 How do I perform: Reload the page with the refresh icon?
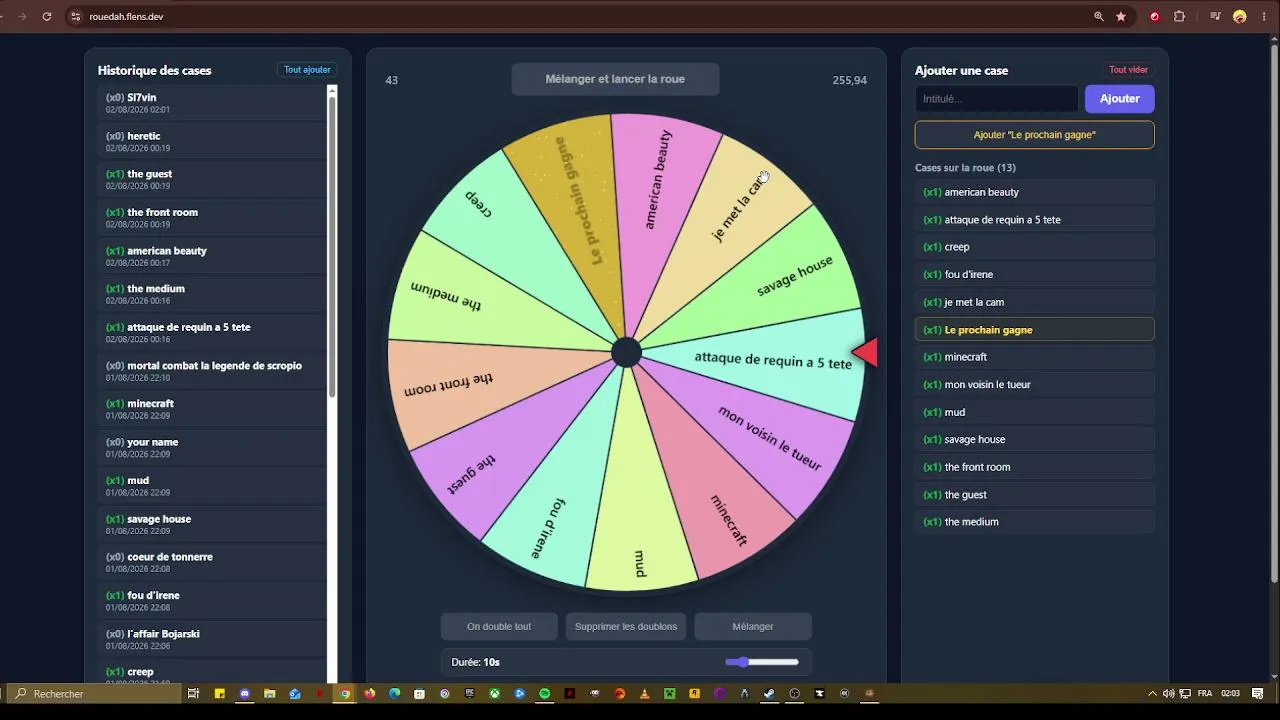coord(46,16)
